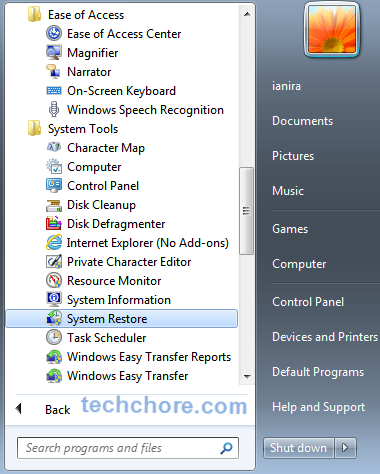Click the Narrator icon
Image resolution: width=380 pixels, height=474 pixels.
(x=54, y=72)
